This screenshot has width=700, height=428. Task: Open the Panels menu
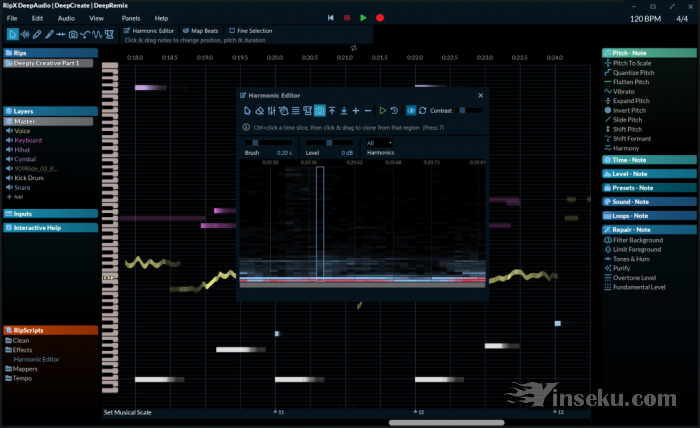[130, 18]
